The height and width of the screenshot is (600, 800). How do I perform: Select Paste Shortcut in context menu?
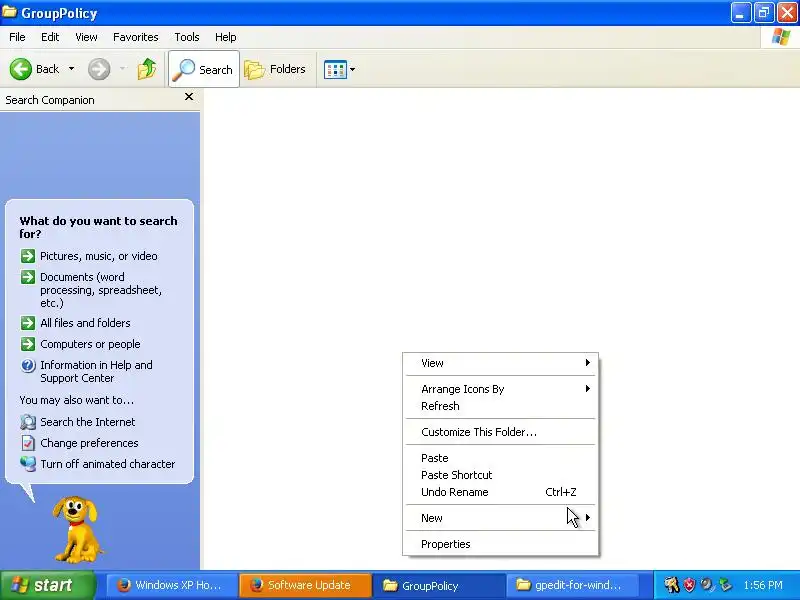(x=500, y=475)
